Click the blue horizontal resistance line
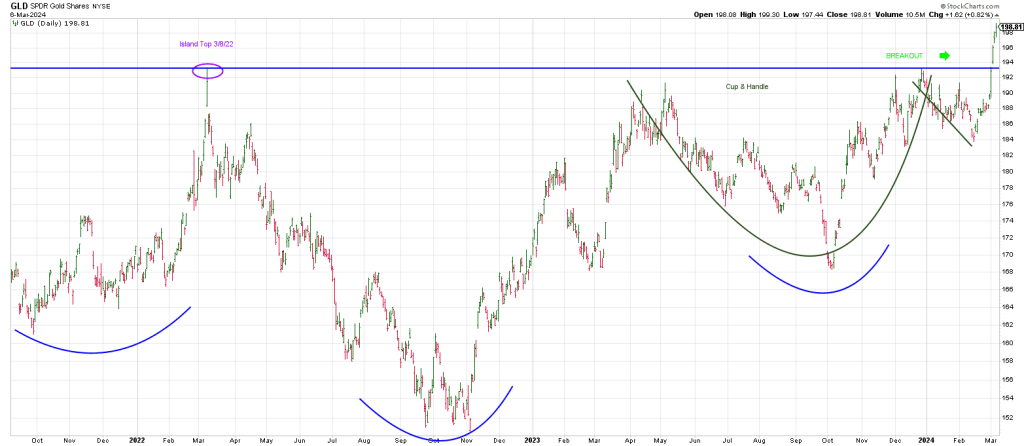Screen dimensions: 1024x446 click(x=500, y=68)
